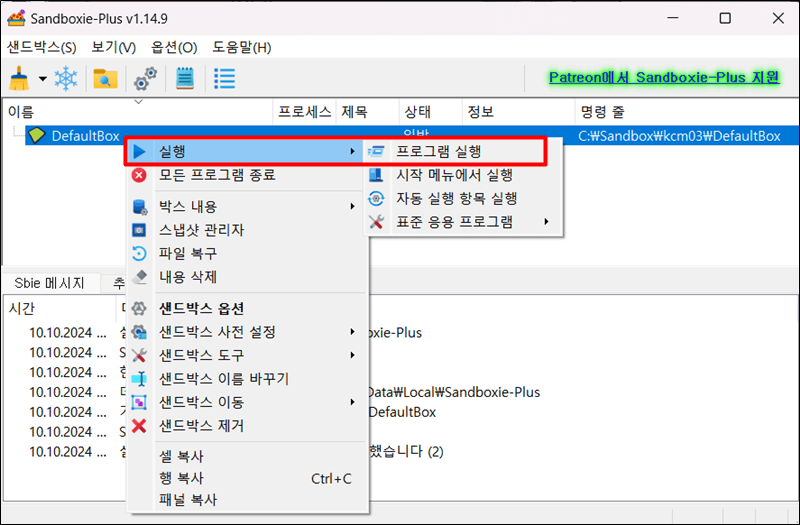800x525 pixels.
Task: Click the snapshot camera icon
Action: pos(139,230)
